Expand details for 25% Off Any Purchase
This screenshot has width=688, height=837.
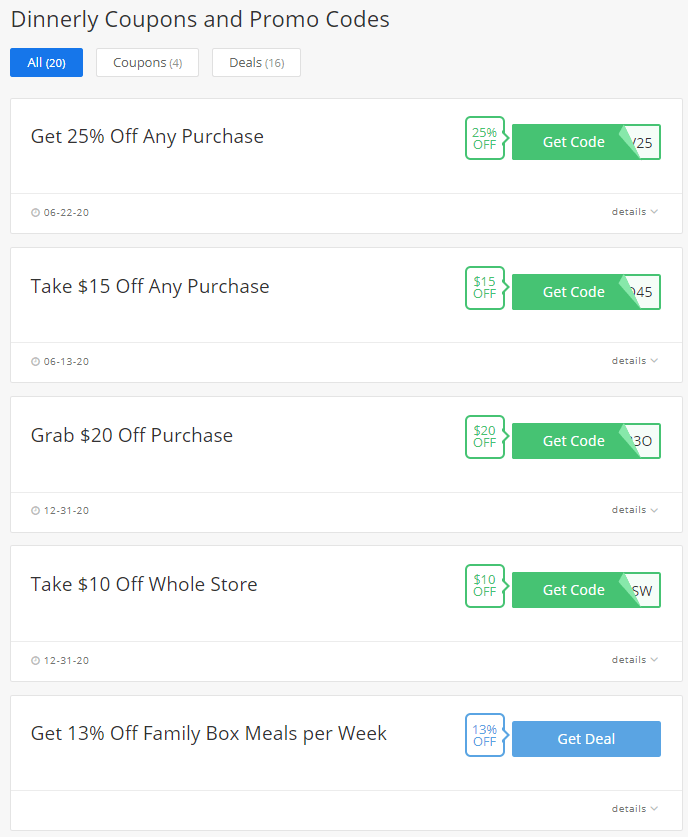(x=635, y=212)
